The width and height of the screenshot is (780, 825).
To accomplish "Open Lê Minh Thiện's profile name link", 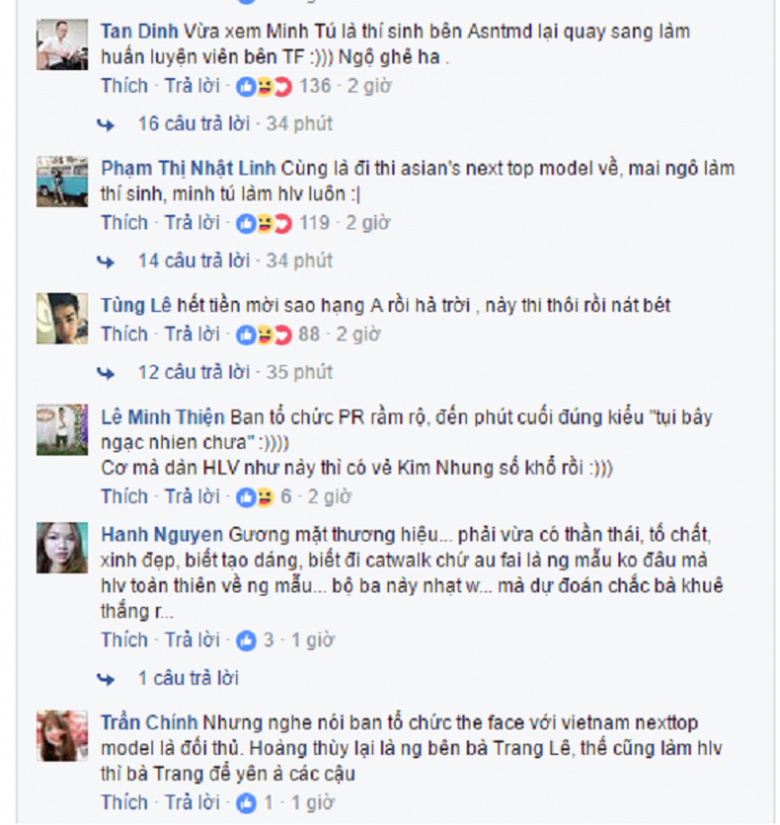I will 163,417.
